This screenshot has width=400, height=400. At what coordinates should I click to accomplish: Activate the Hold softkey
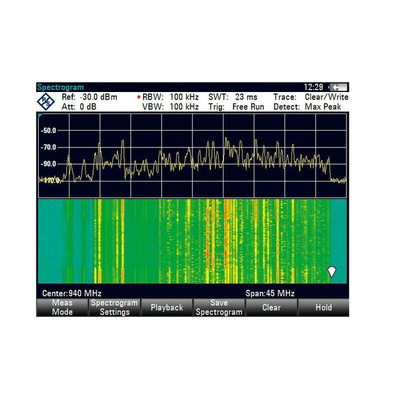coord(323,307)
